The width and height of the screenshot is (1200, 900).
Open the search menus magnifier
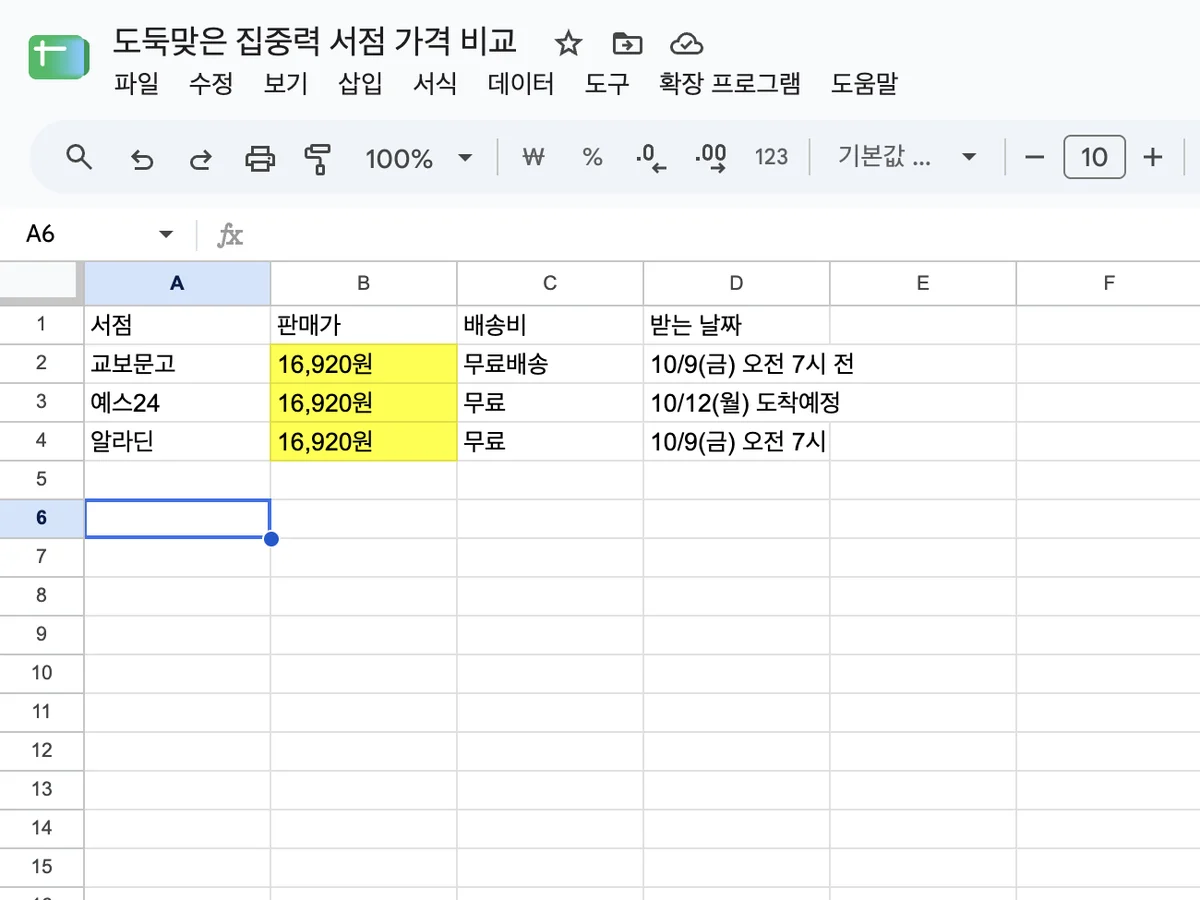pos(79,157)
